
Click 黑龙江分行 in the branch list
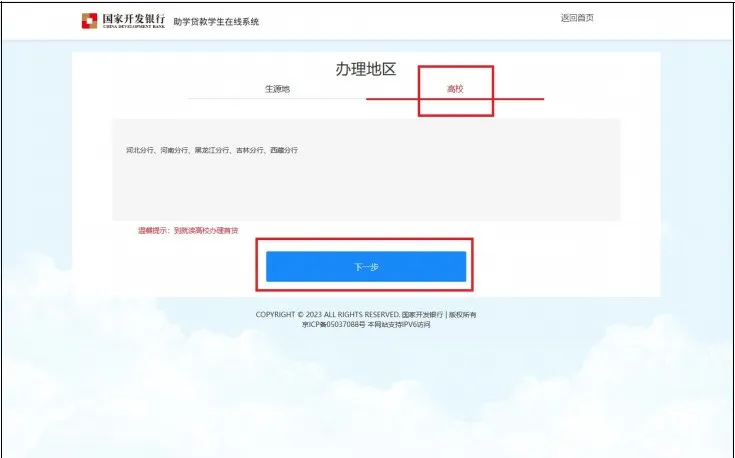pos(212,150)
